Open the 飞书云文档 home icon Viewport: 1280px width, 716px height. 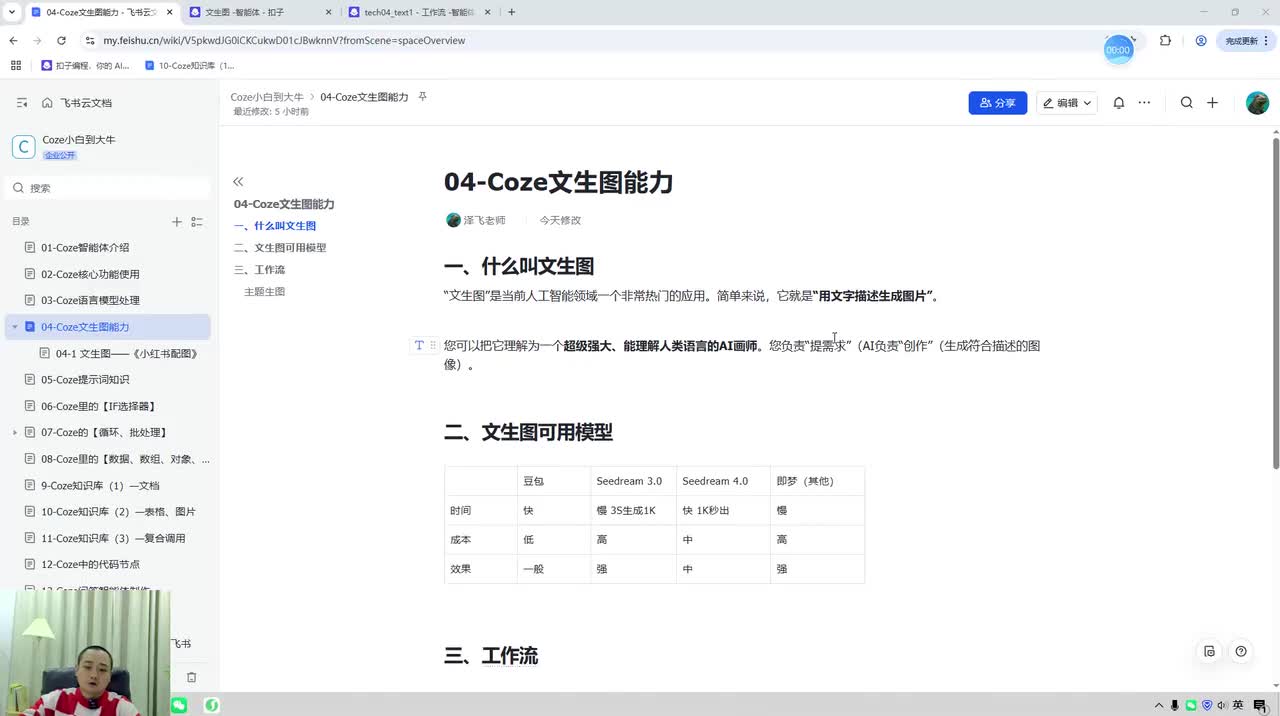47,103
